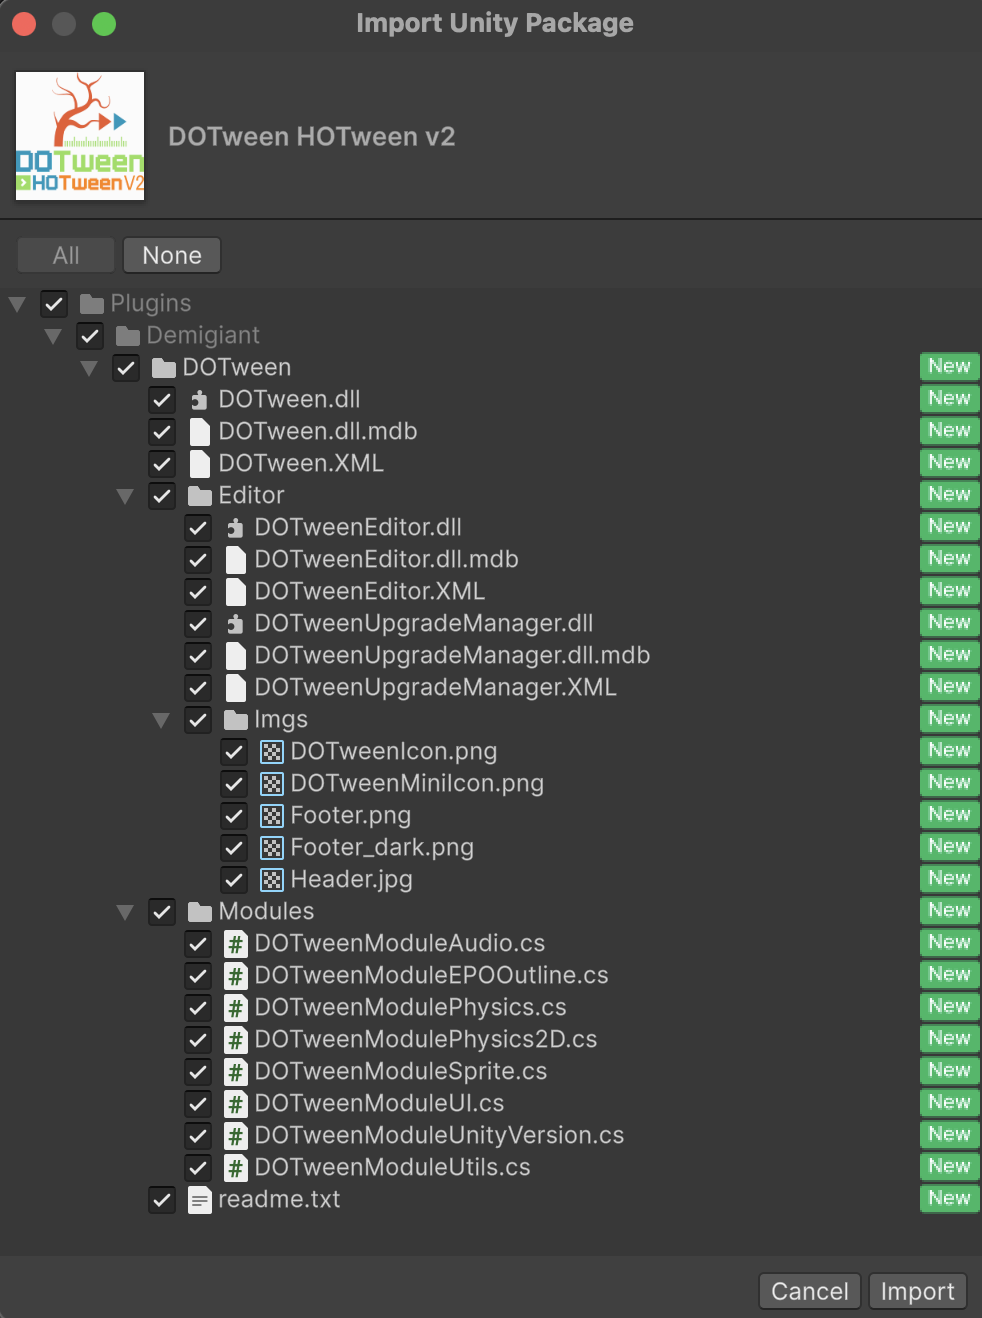Click the DOTweenEditor.dll.mdb file icon
The width and height of the screenshot is (982, 1318).
(236, 559)
